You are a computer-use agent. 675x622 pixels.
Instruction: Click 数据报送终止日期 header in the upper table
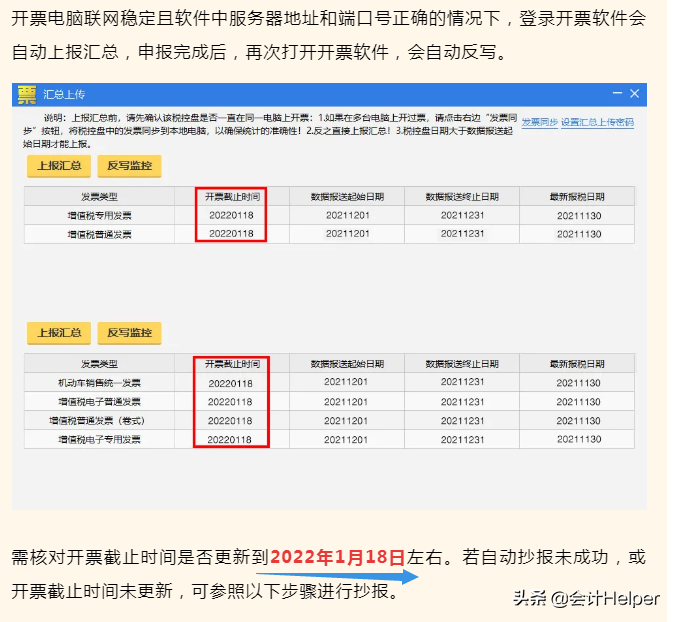point(462,197)
